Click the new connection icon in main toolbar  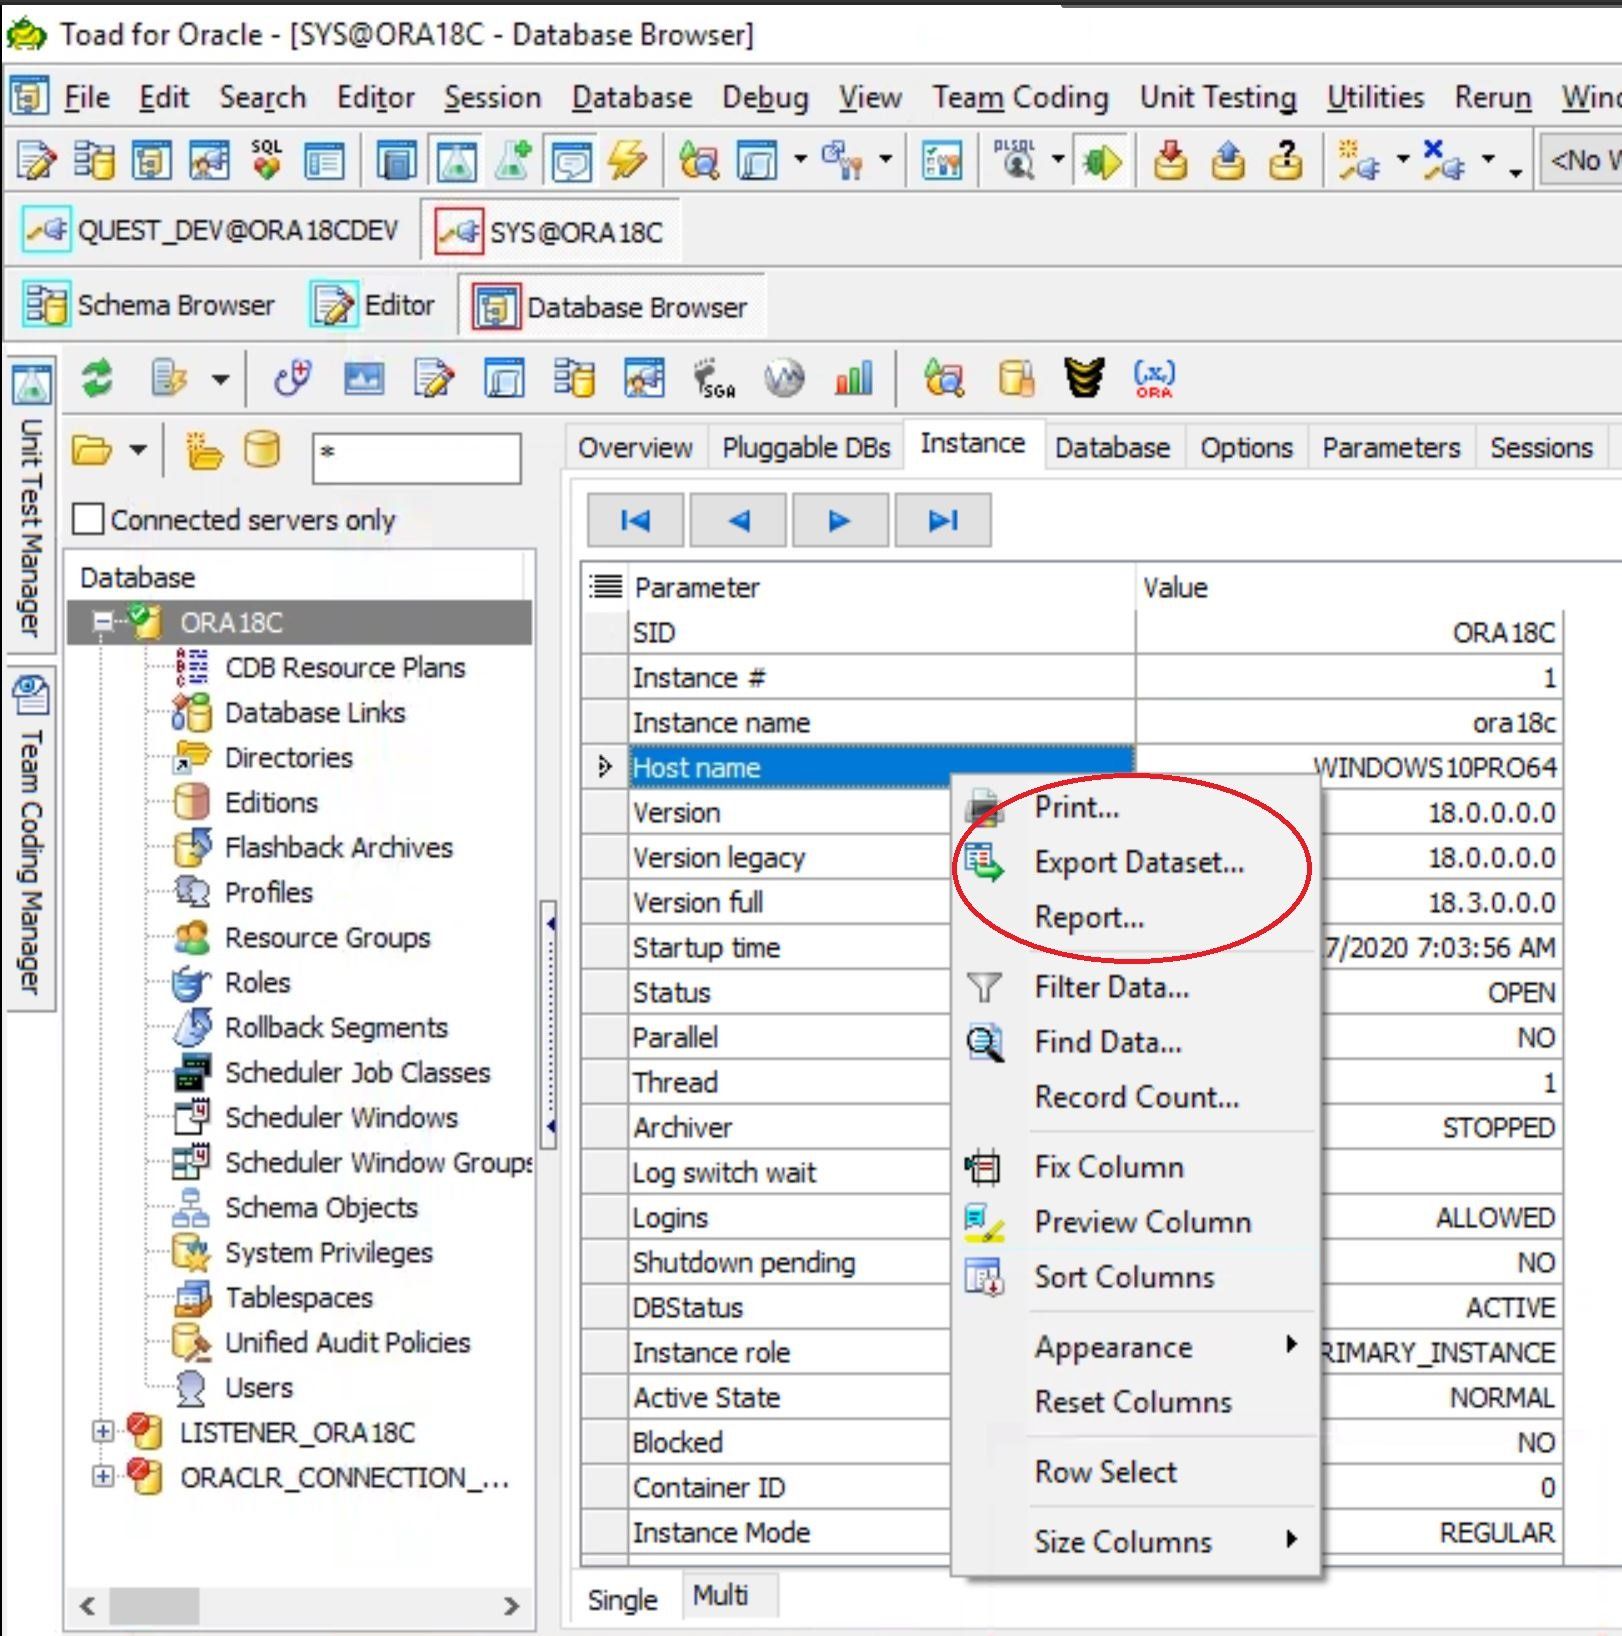[x=1358, y=160]
